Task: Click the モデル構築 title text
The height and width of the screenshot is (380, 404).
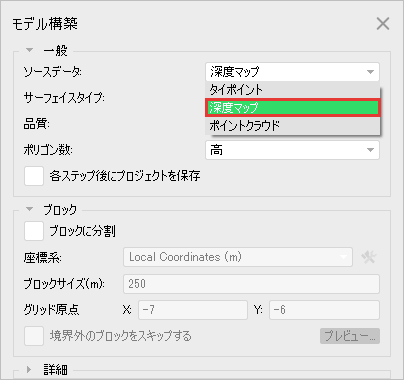Action: tap(45, 24)
